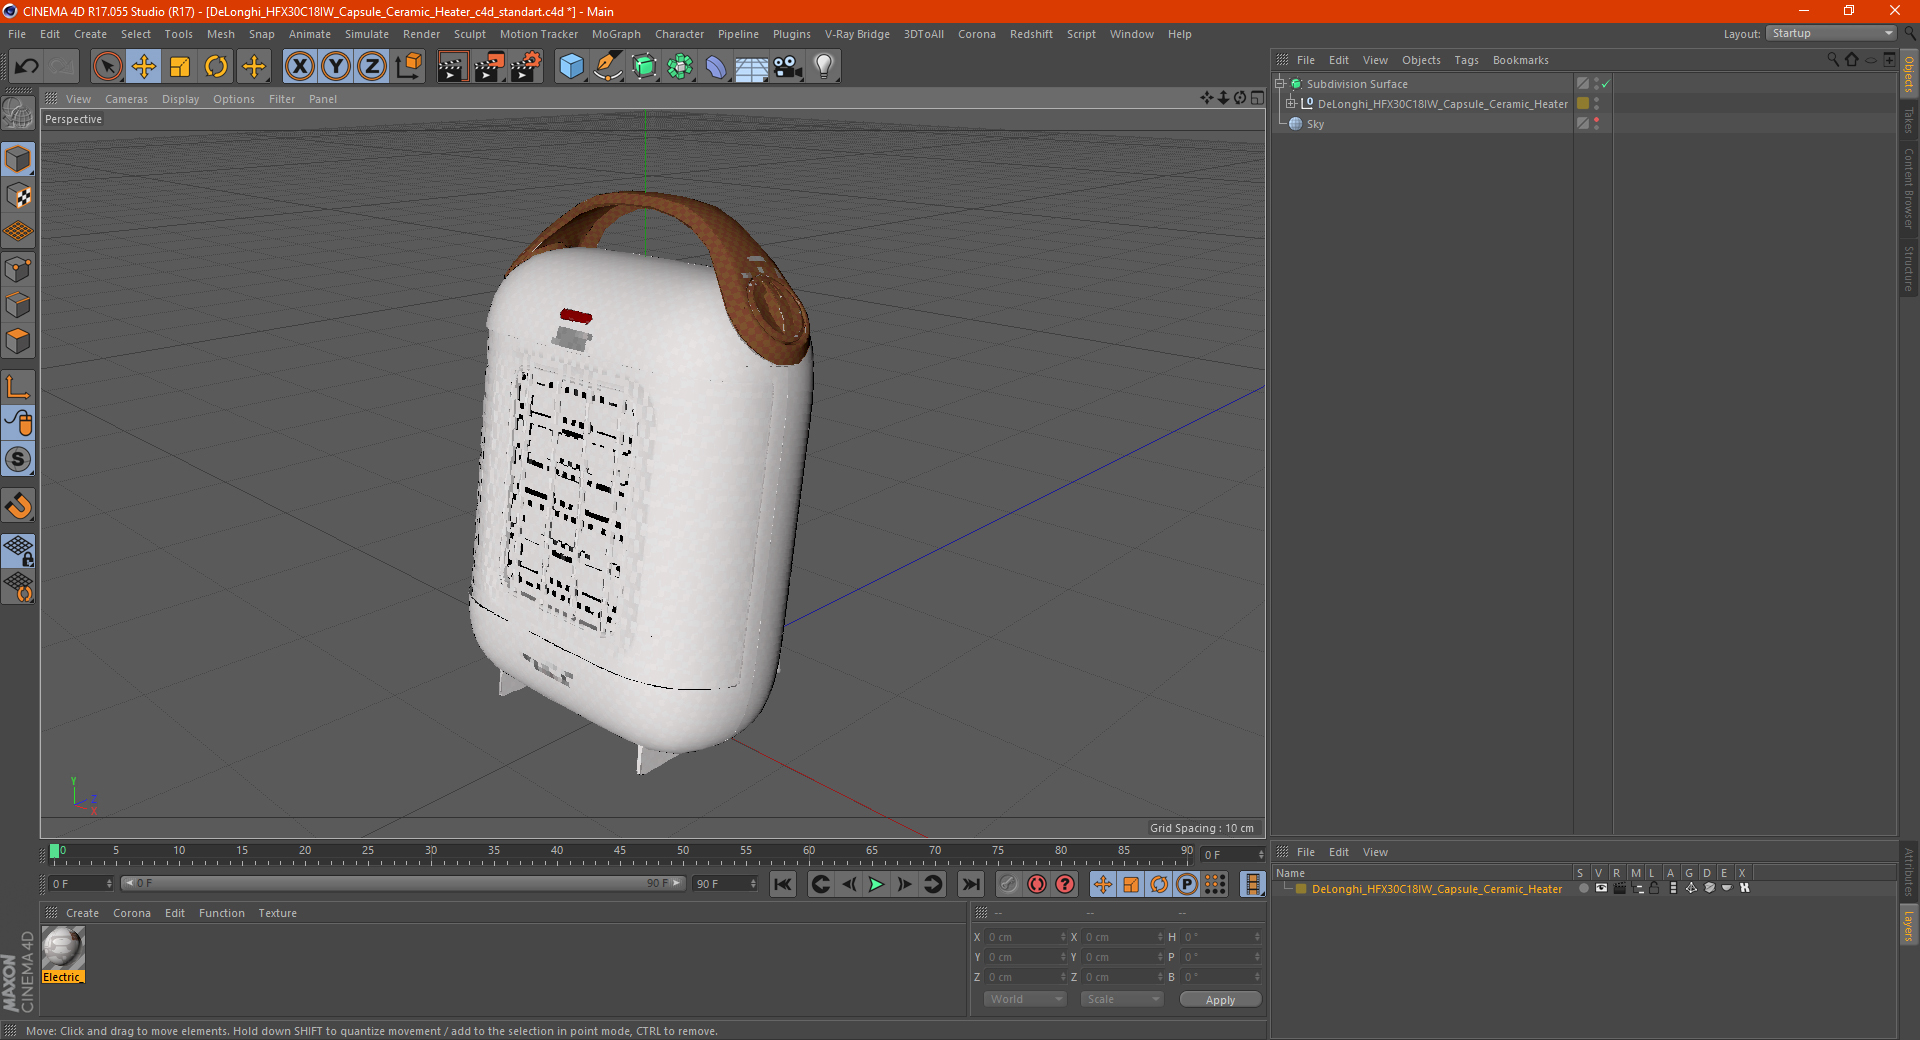Click the Floor environment icon
The width and height of the screenshot is (1920, 1040).
click(751, 67)
